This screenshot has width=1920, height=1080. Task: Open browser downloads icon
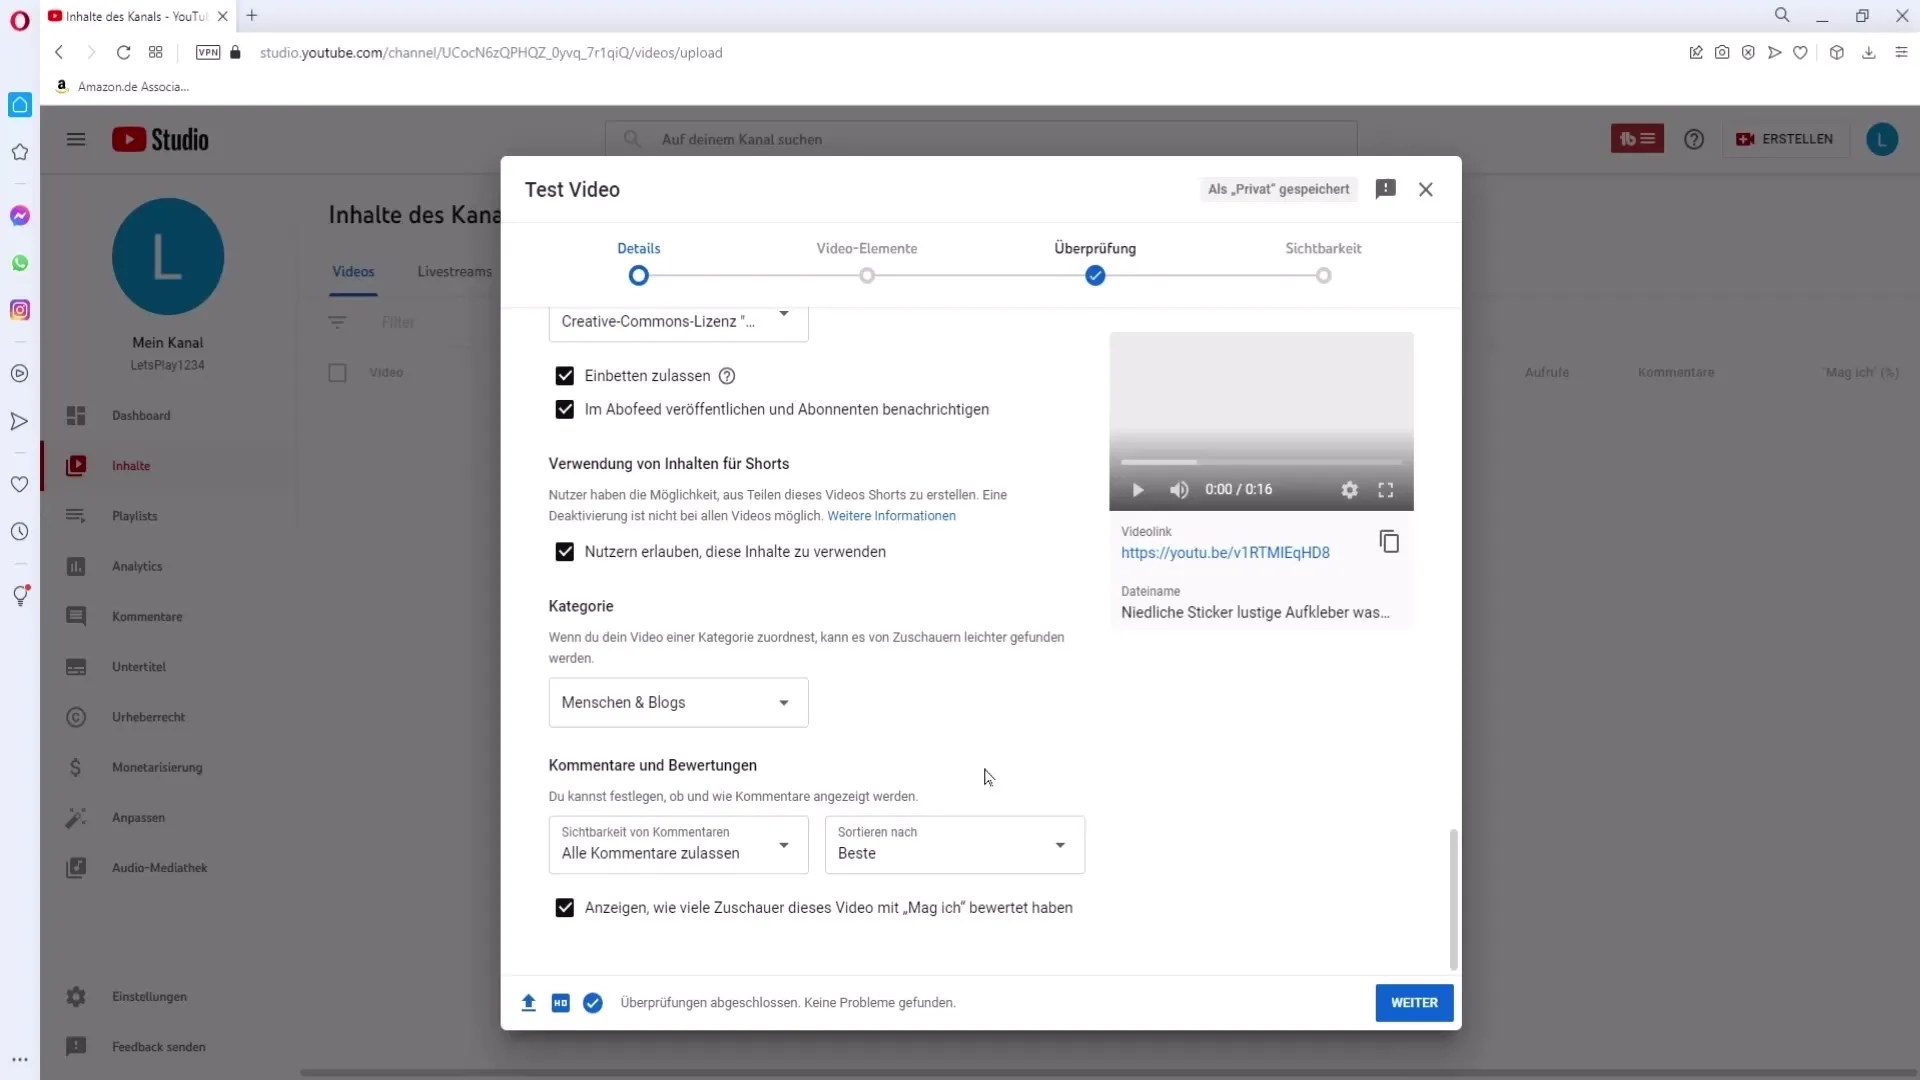(1868, 52)
